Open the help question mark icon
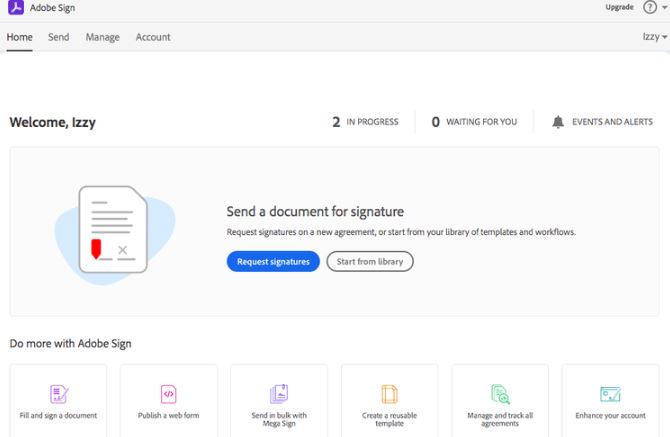 650,7
